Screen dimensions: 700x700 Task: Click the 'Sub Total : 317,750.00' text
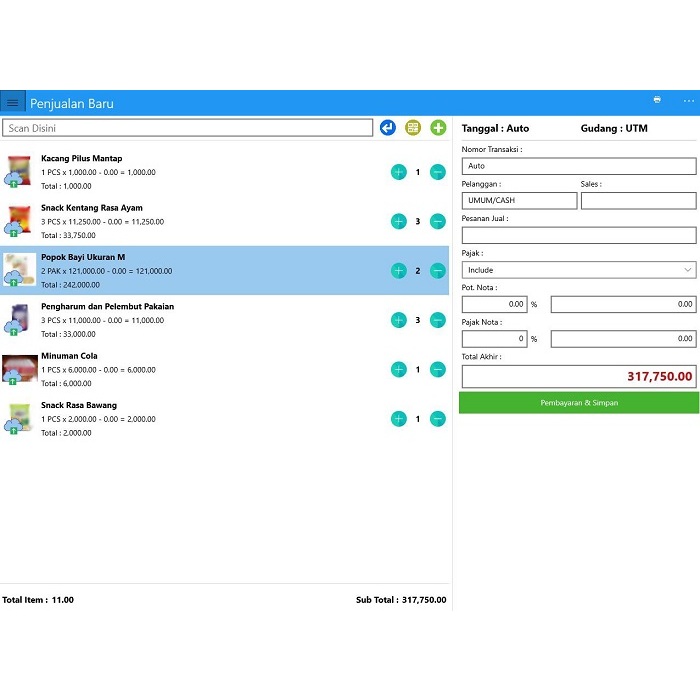tap(401, 600)
